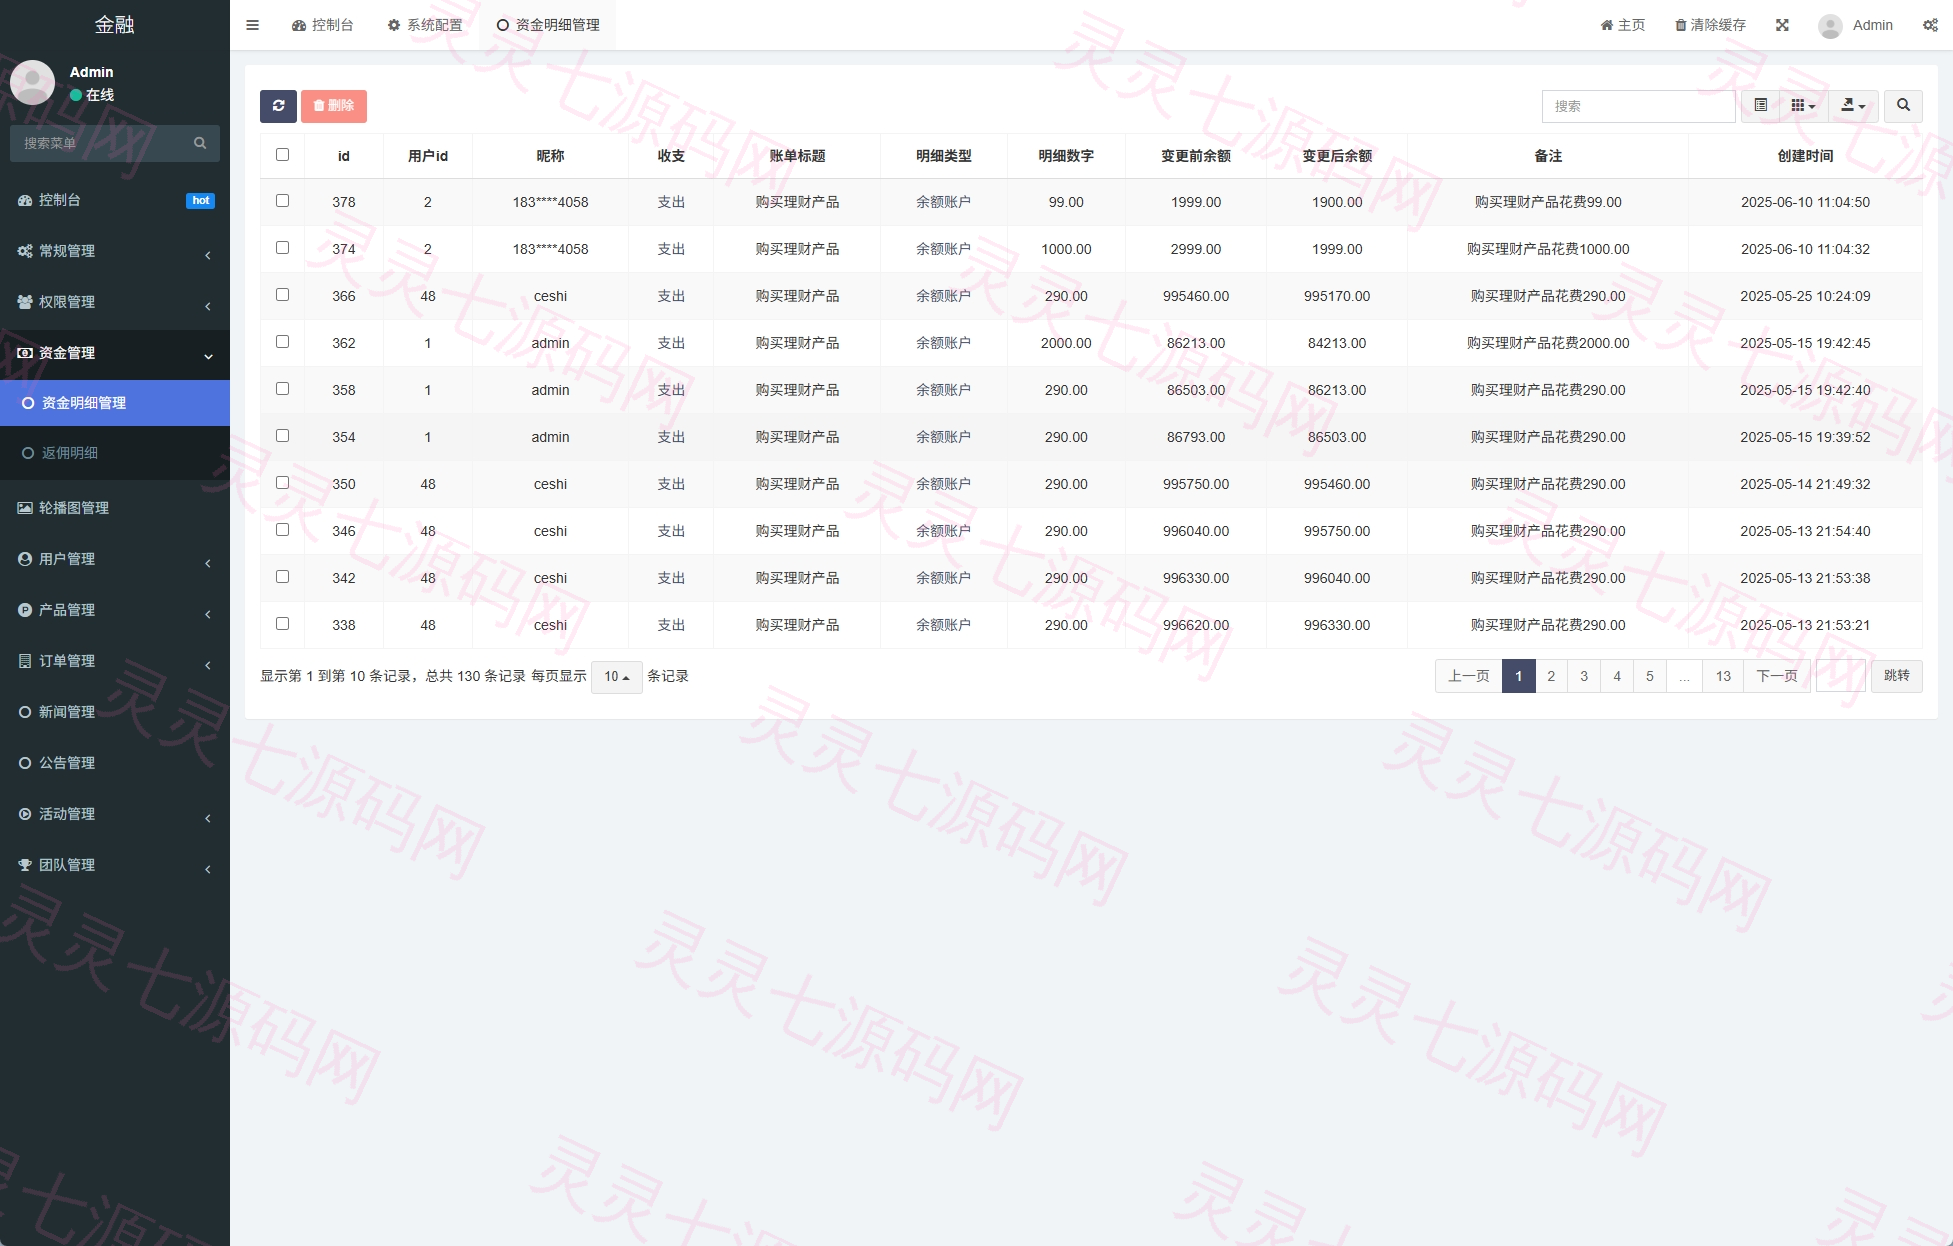1953x1246 pixels.
Task: Expand the 产品管理 sidebar menu
Action: (x=115, y=610)
